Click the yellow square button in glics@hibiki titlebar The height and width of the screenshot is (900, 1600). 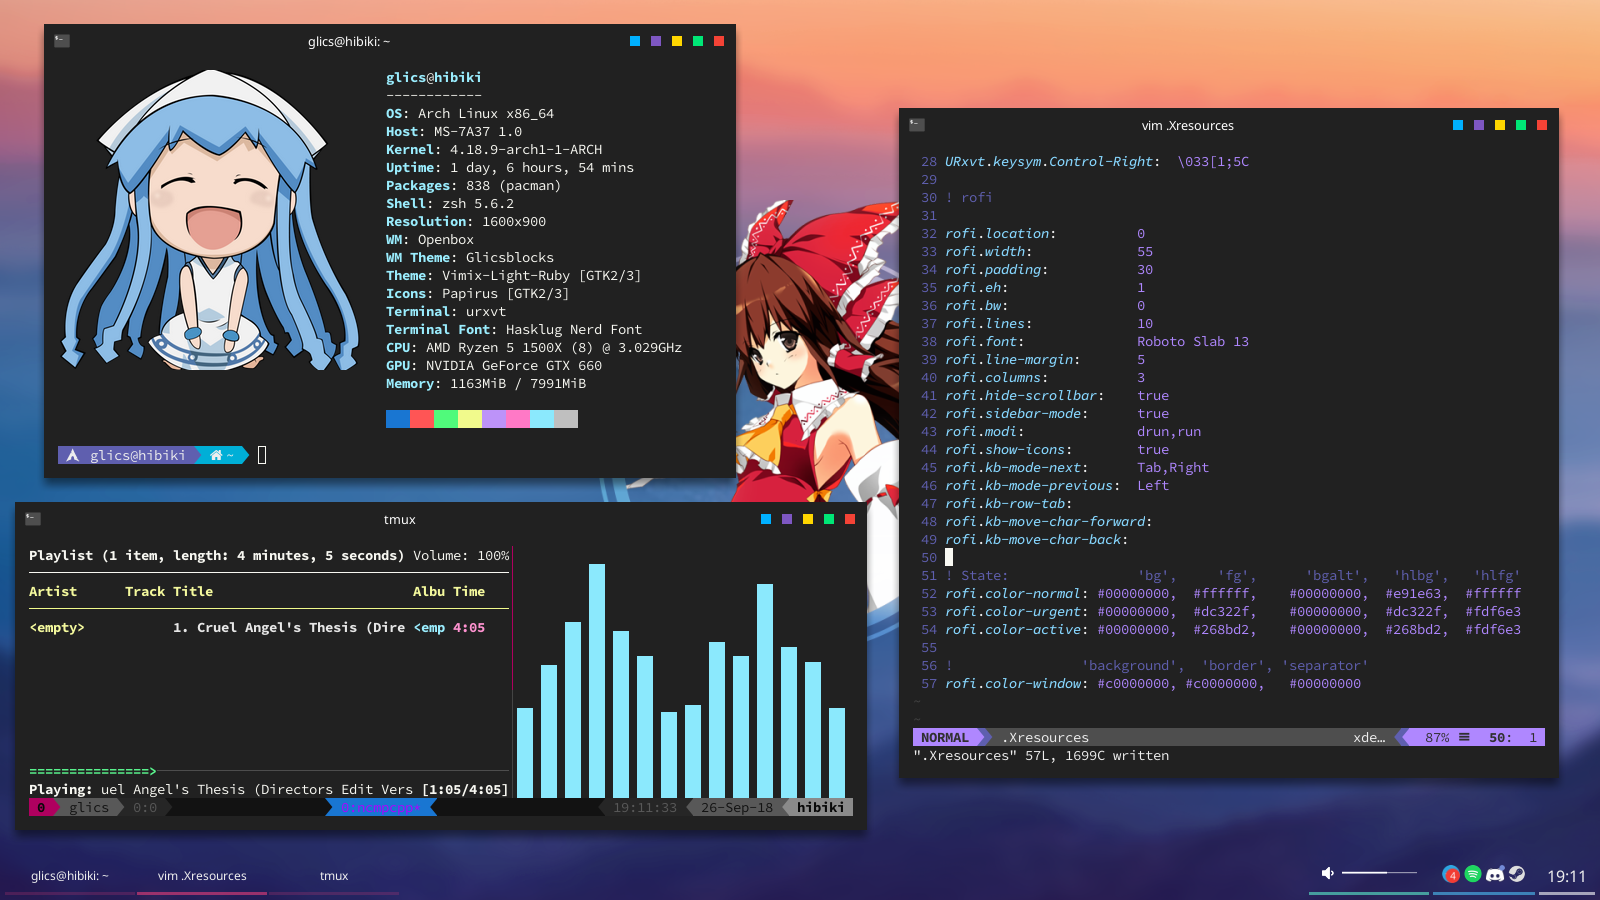click(677, 41)
